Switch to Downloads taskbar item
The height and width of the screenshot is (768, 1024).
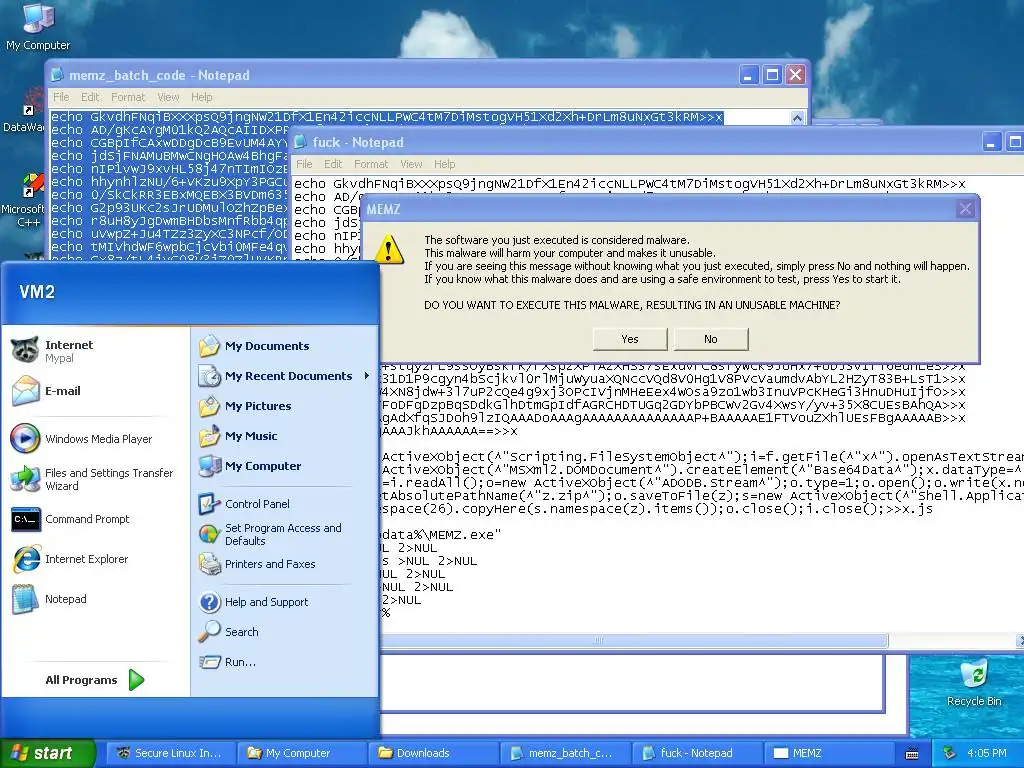(x=434, y=753)
